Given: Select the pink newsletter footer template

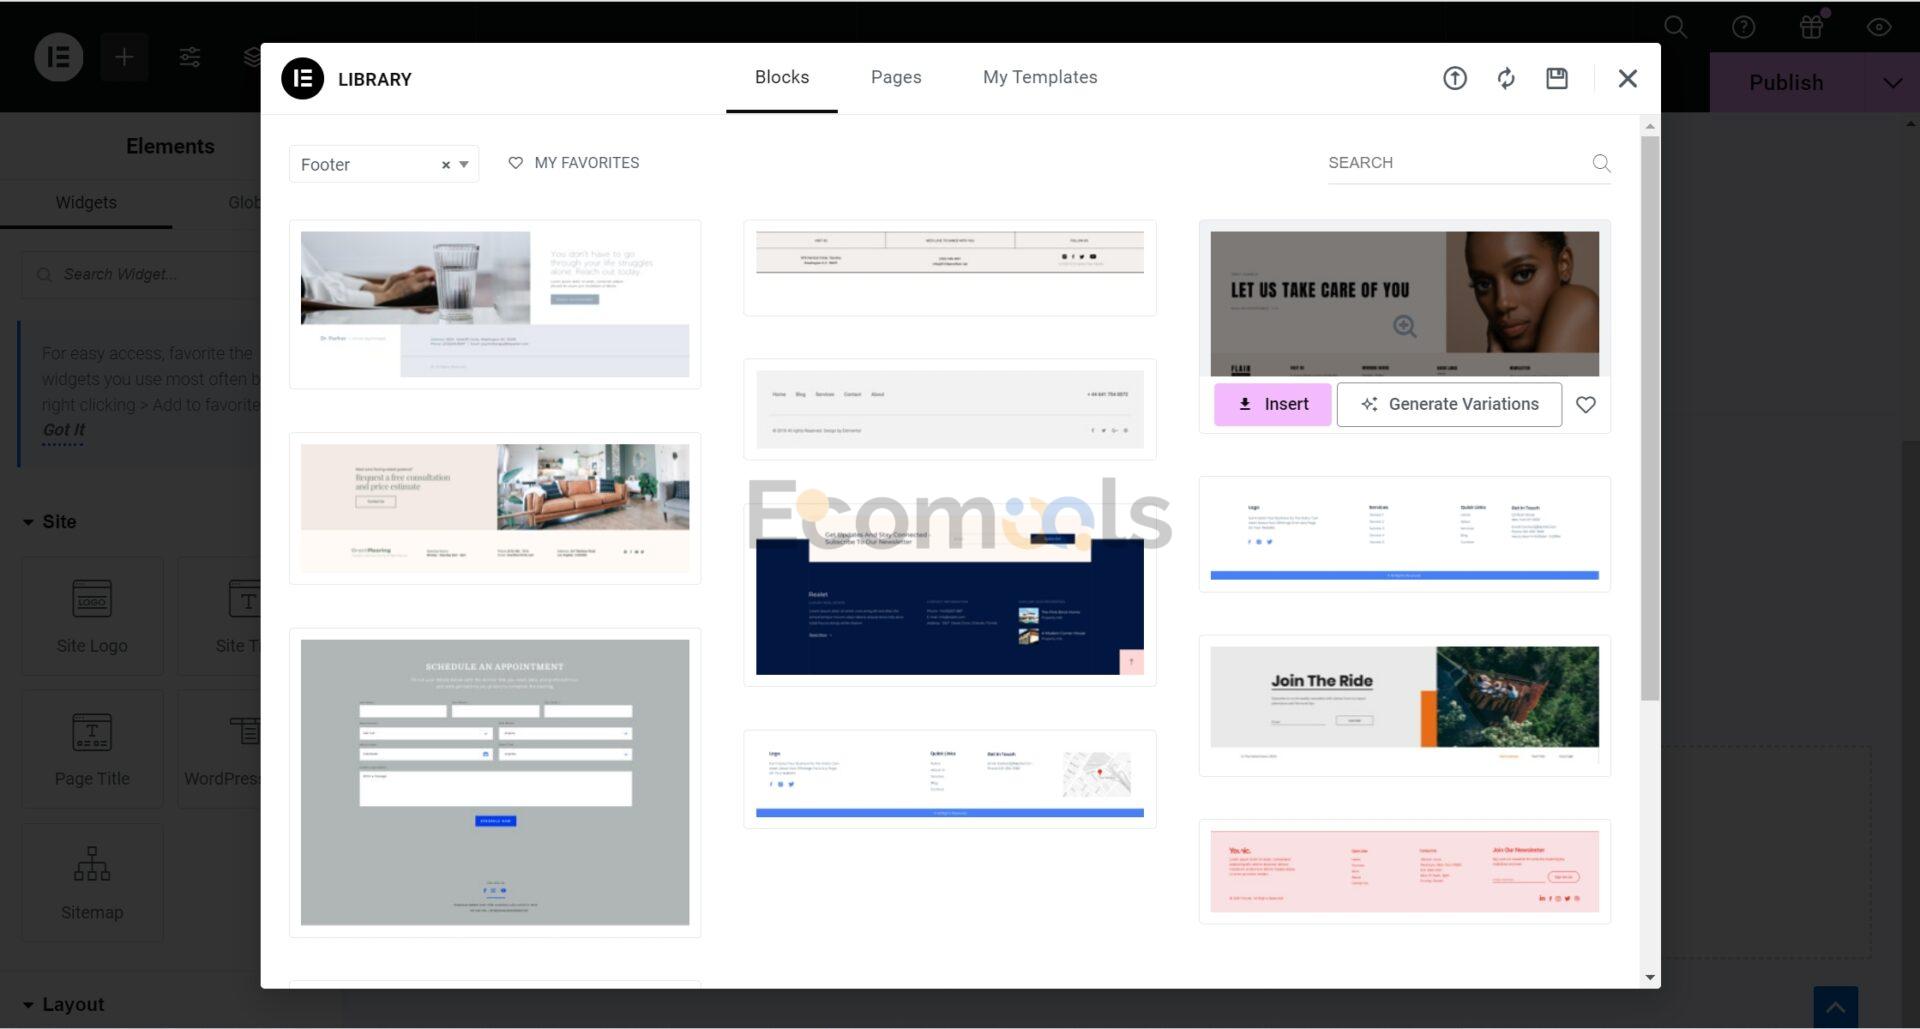Looking at the screenshot, I should coord(1404,871).
